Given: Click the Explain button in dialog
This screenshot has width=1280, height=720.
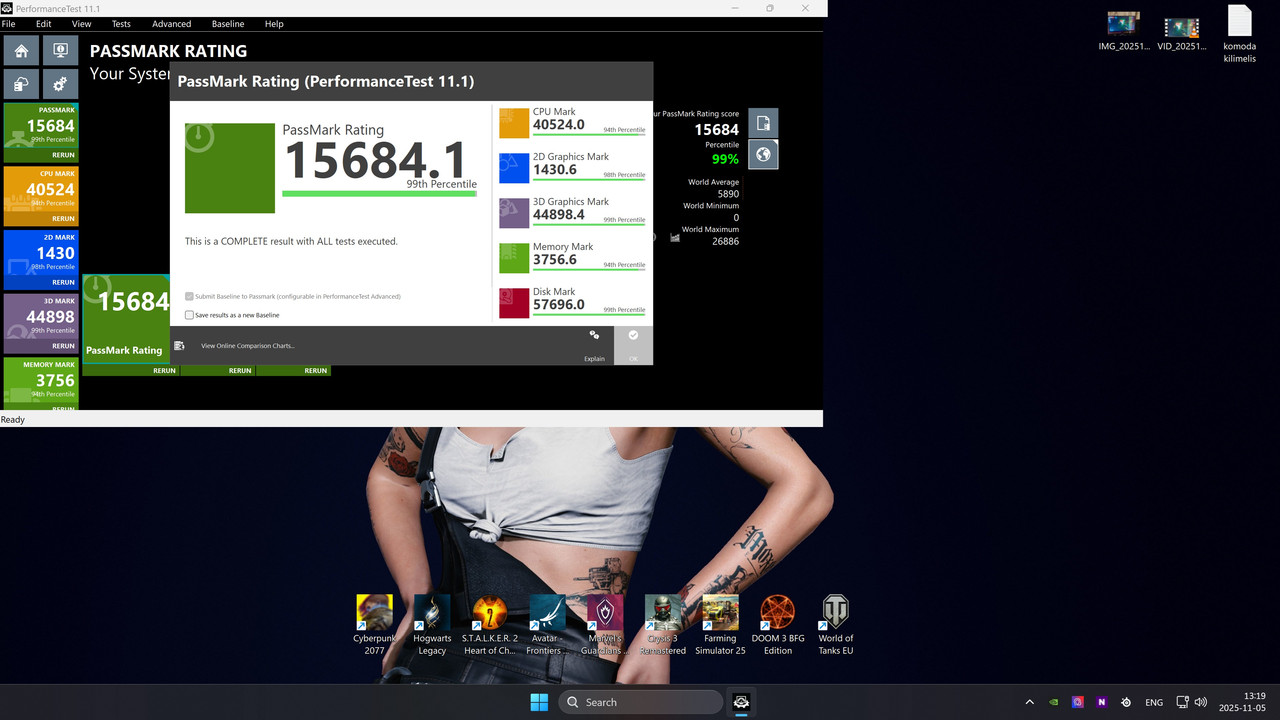Looking at the screenshot, I should (x=594, y=346).
